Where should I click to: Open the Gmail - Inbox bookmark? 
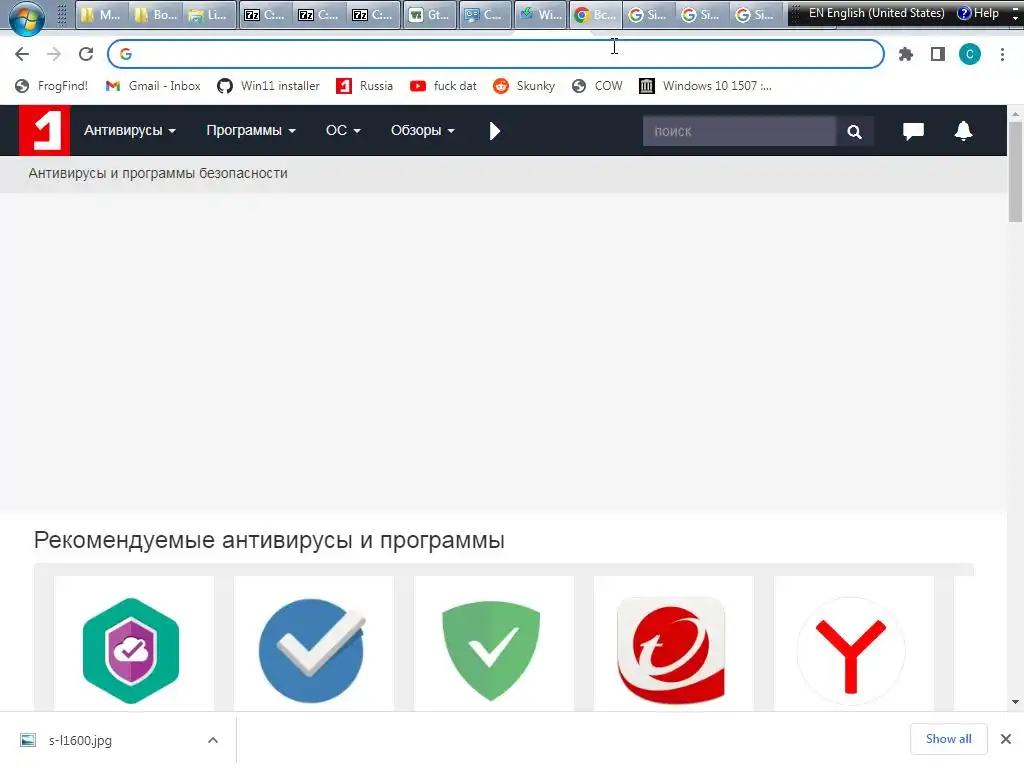(x=153, y=86)
